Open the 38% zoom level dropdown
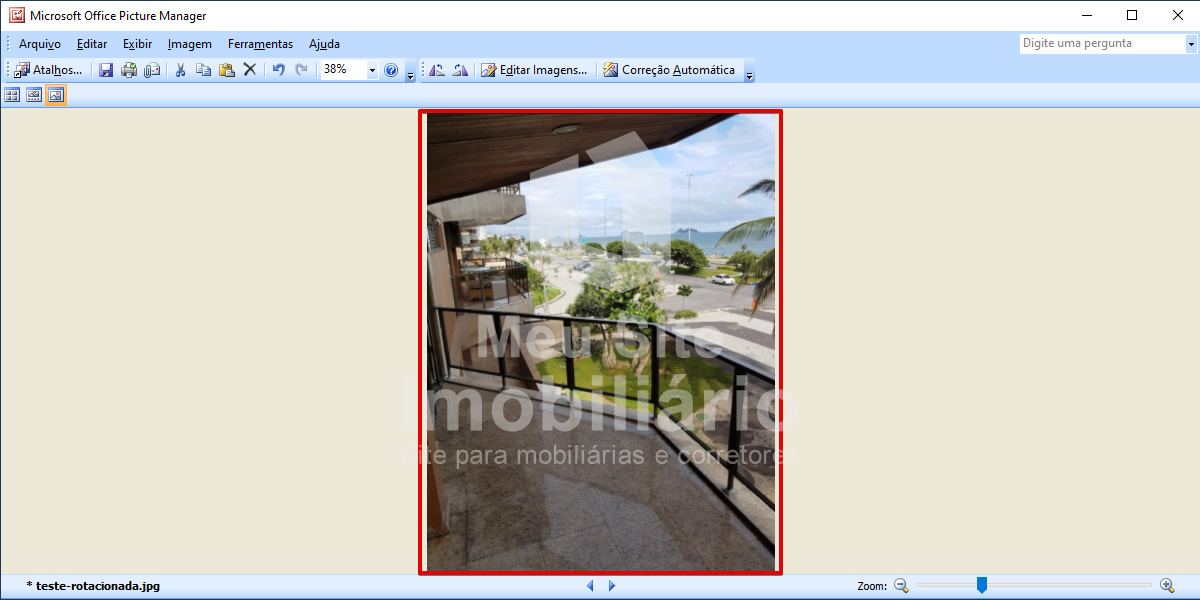1200x600 pixels. coord(372,70)
